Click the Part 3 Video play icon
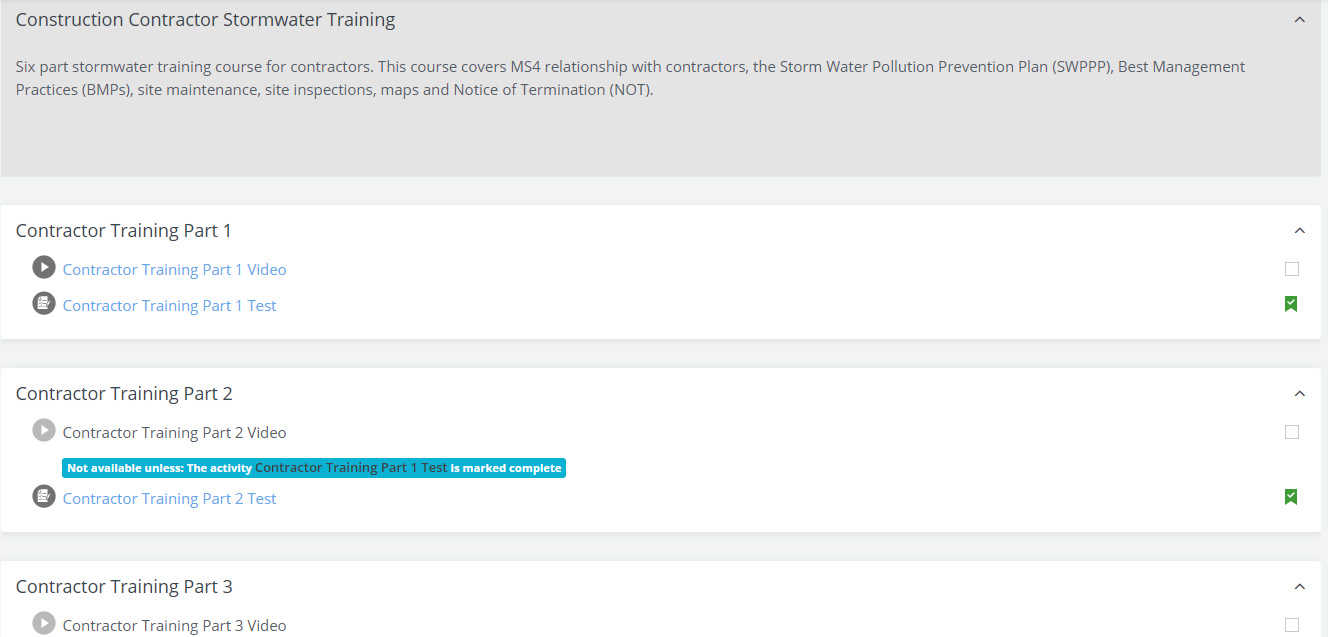The width and height of the screenshot is (1328, 637). click(44, 624)
